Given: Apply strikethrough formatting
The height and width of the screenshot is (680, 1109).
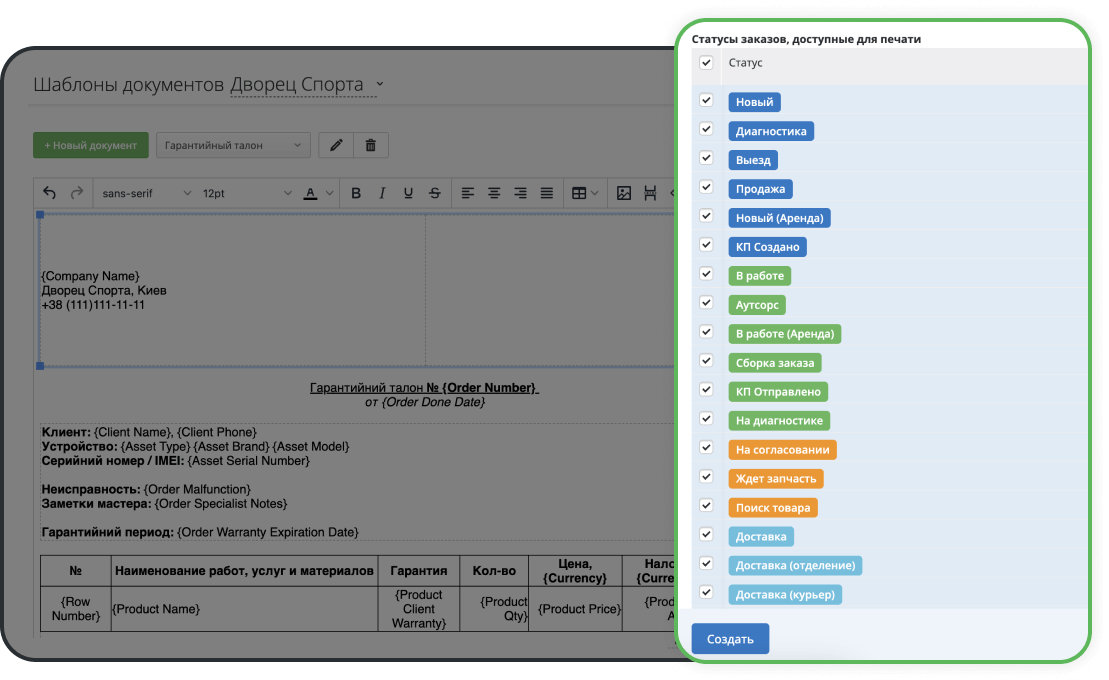Looking at the screenshot, I should (434, 193).
